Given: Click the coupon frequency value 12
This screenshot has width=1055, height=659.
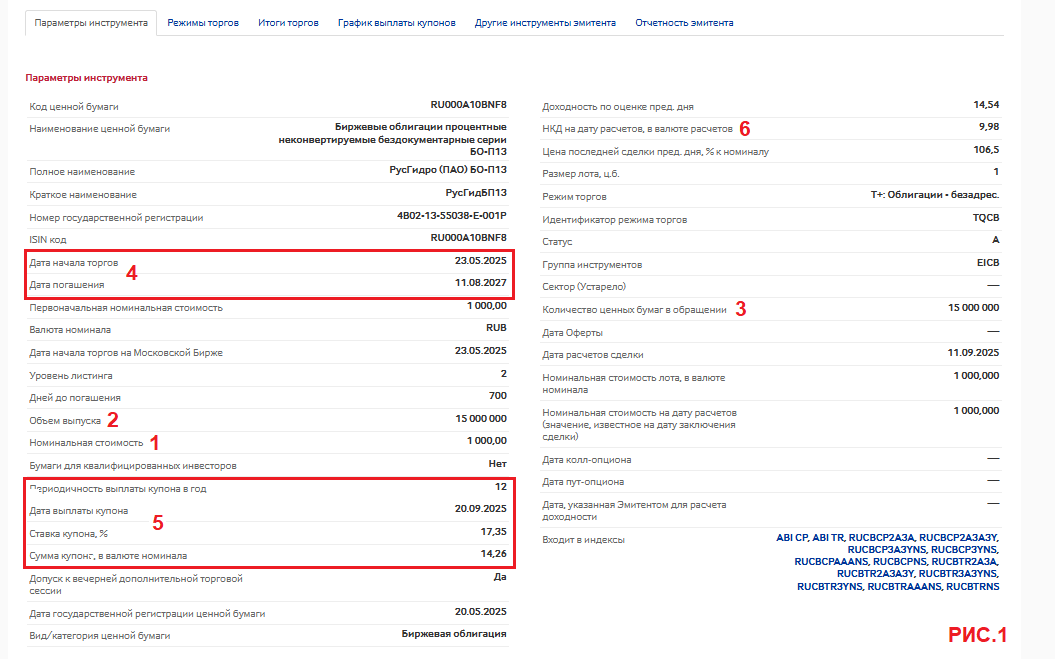Looking at the screenshot, I should tap(501, 487).
